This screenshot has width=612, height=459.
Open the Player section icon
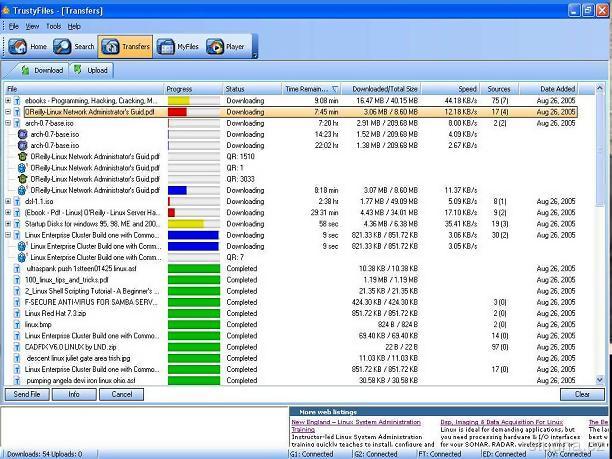213,46
